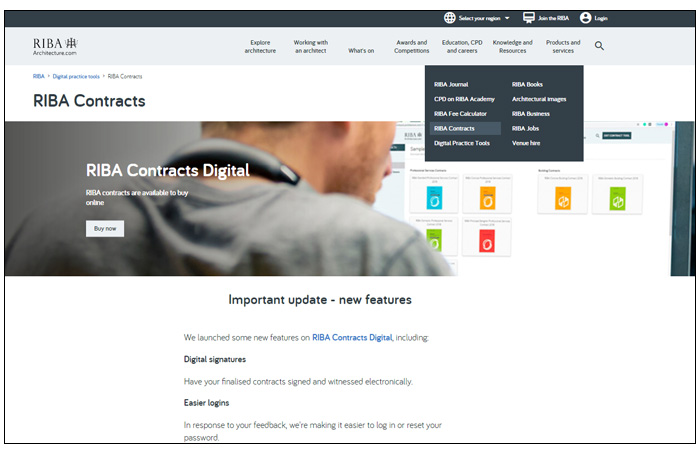Select RIBA Journal in the dropdown
Viewport: 700px width, 455px height.
click(451, 84)
